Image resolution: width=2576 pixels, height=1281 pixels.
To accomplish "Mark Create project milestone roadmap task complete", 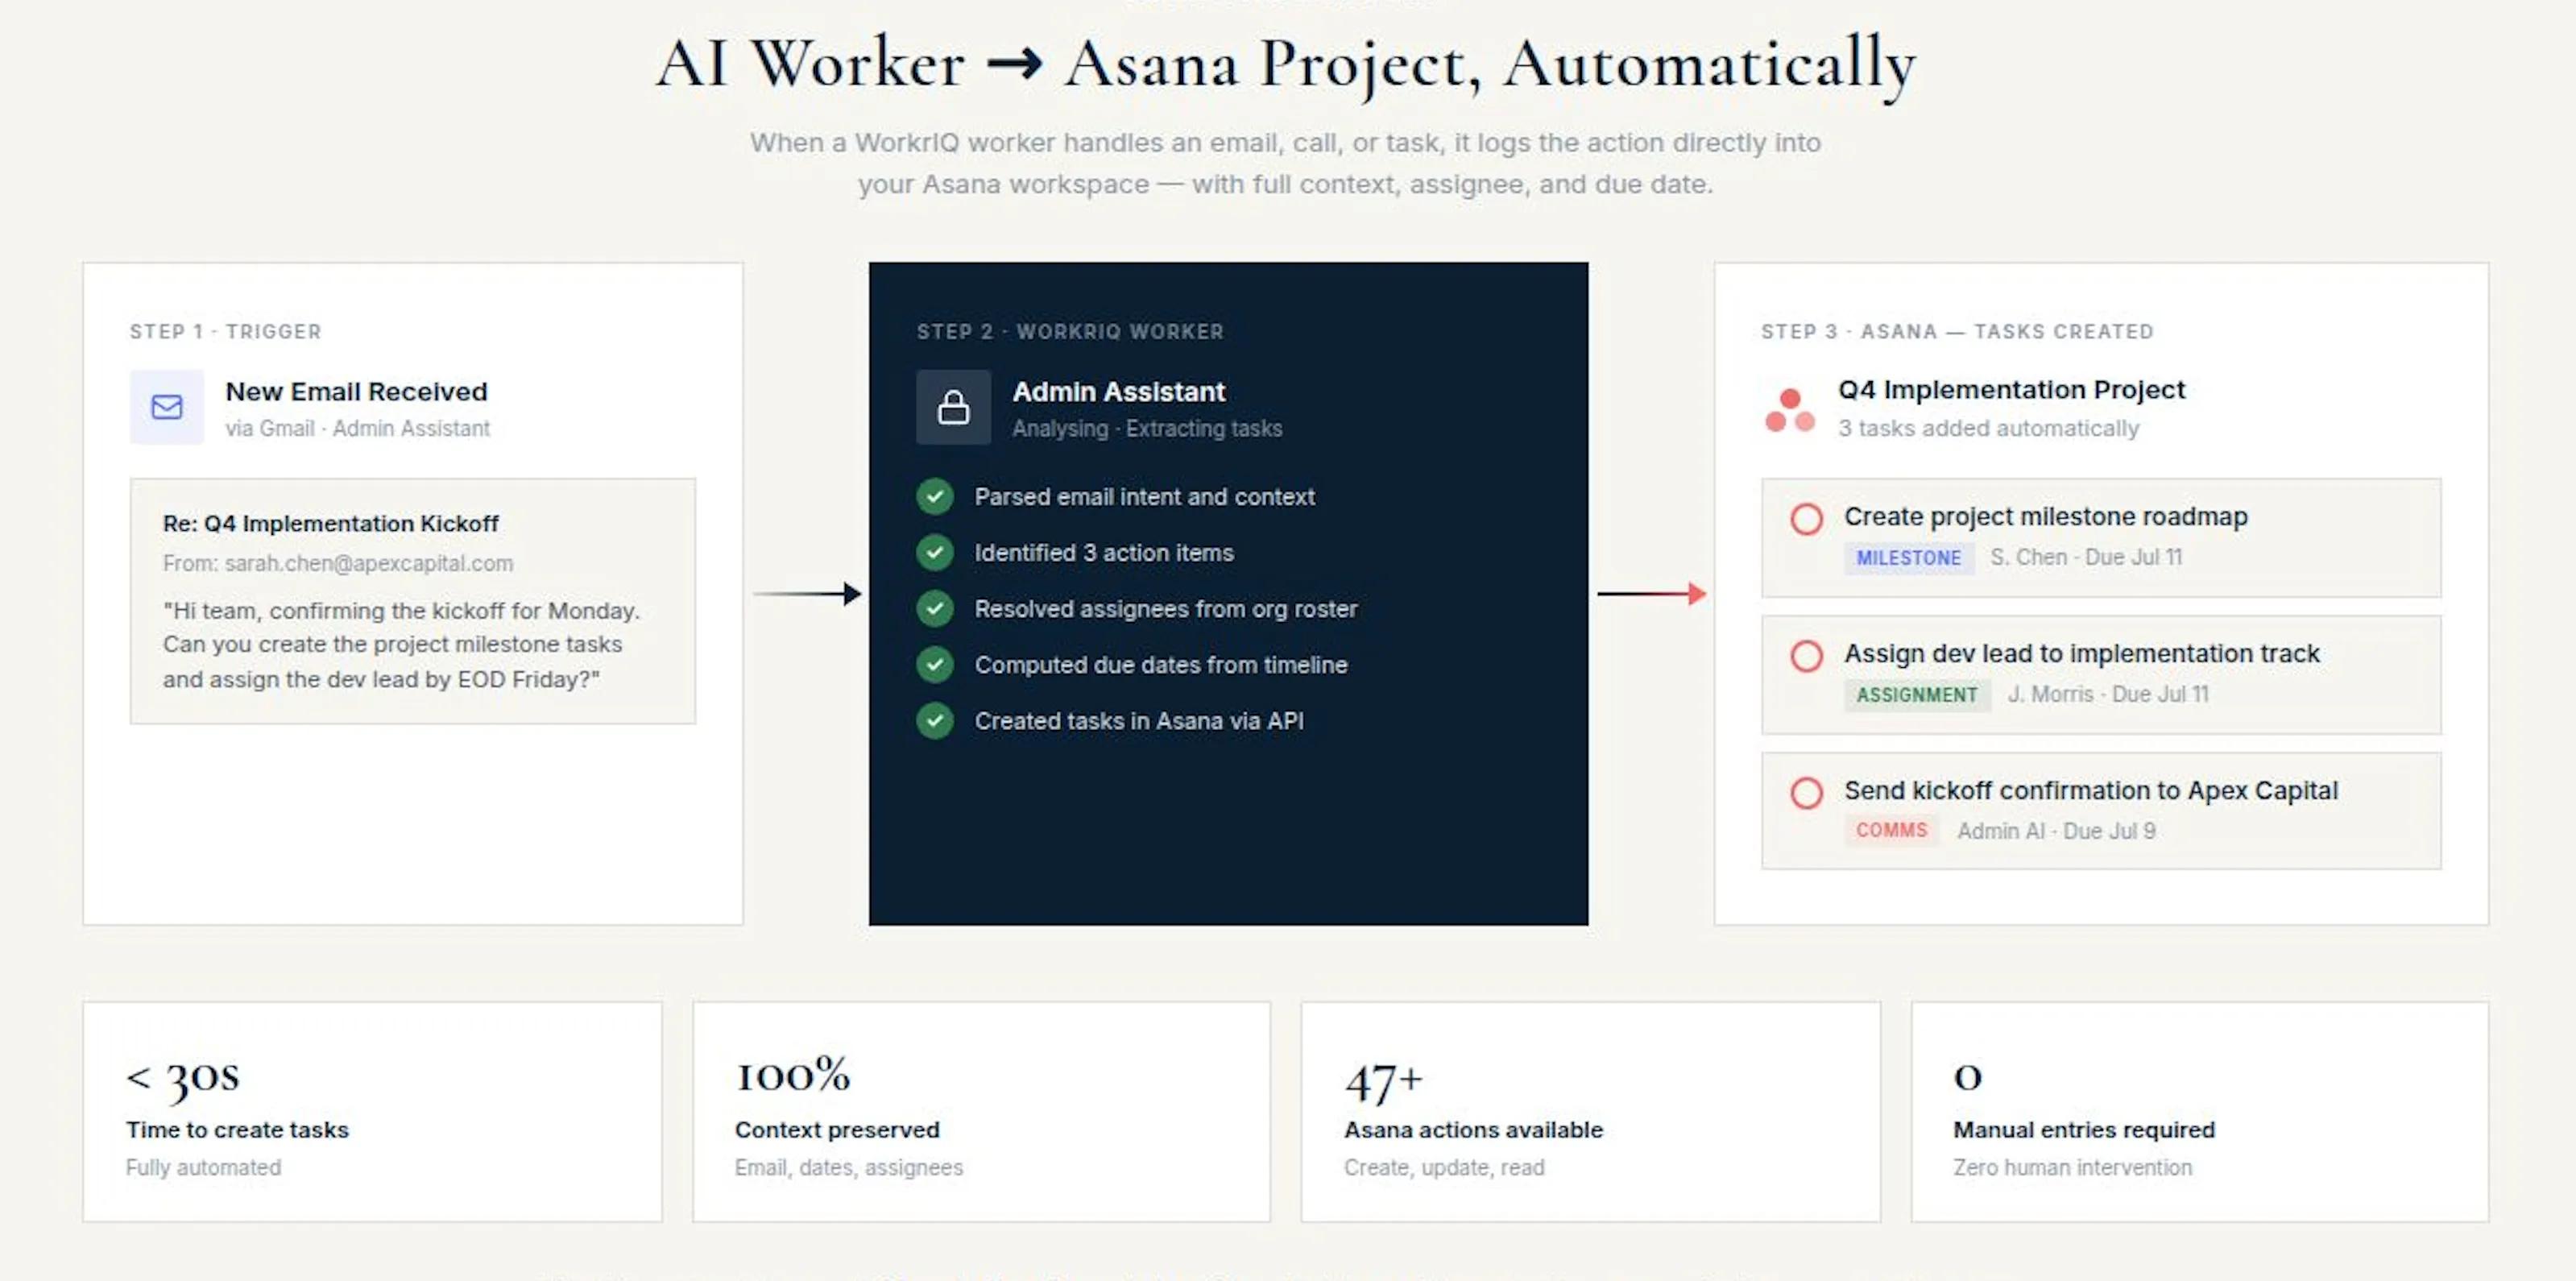I will click(1806, 519).
